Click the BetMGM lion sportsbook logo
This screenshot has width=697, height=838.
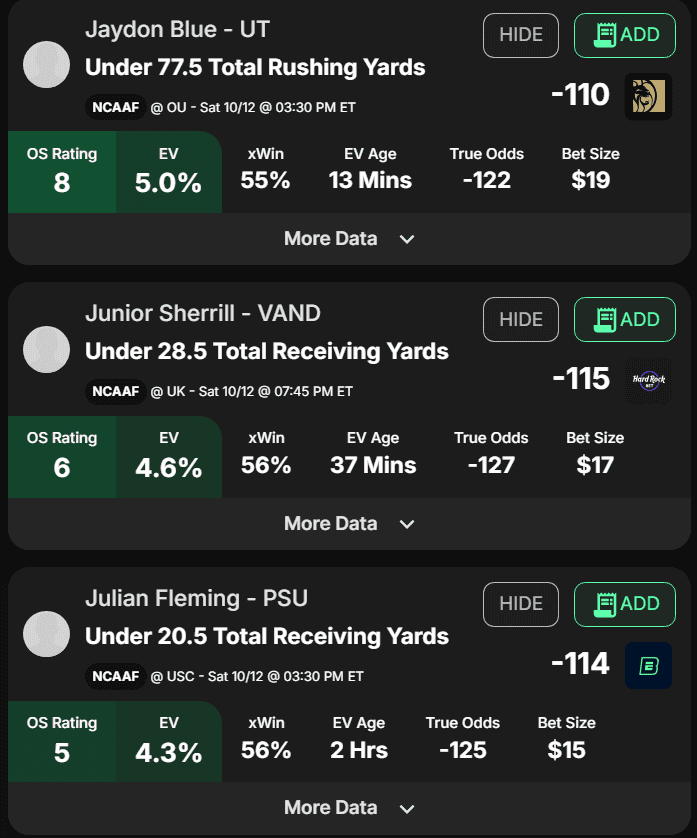point(648,96)
